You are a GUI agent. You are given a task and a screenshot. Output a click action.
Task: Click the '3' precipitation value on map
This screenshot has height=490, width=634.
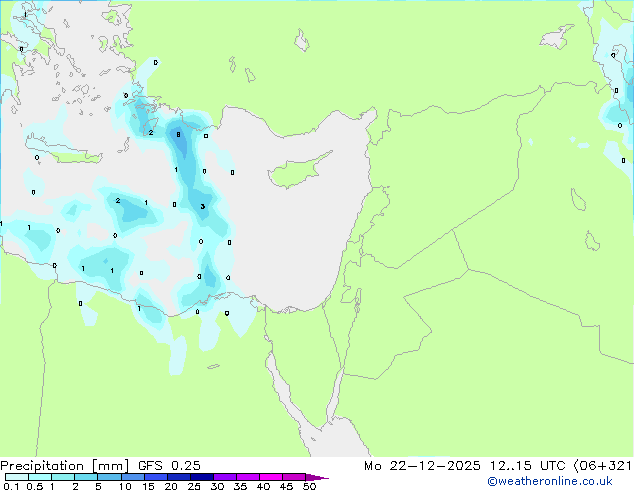(203, 207)
